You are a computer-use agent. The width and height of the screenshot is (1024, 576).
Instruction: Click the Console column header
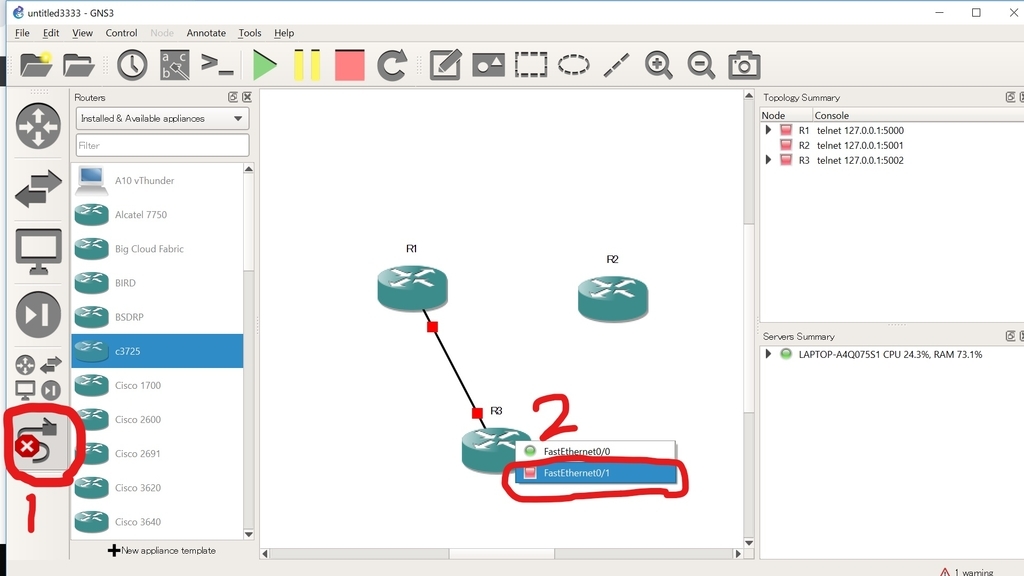pyautogui.click(x=918, y=115)
